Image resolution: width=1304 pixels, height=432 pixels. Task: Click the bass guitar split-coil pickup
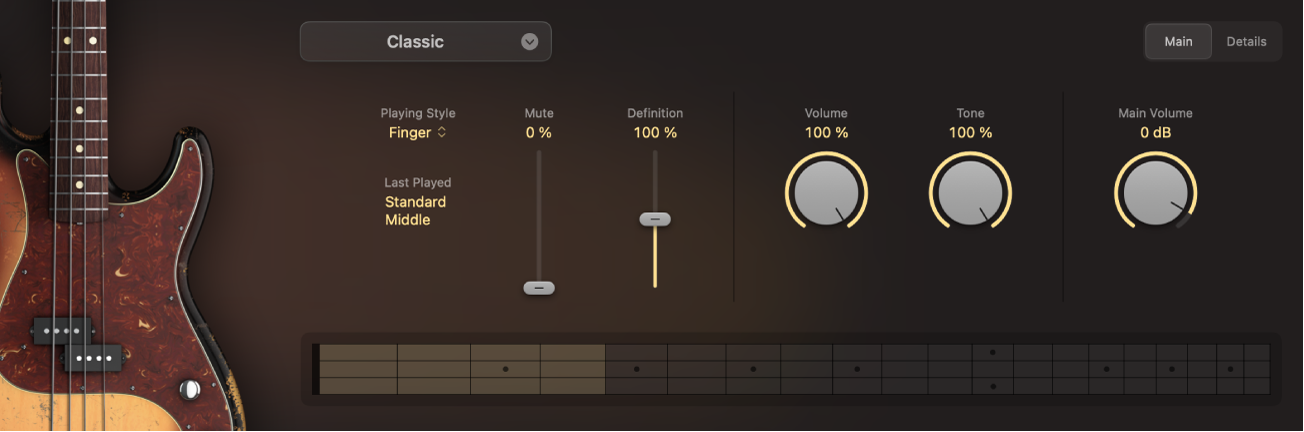(78, 343)
